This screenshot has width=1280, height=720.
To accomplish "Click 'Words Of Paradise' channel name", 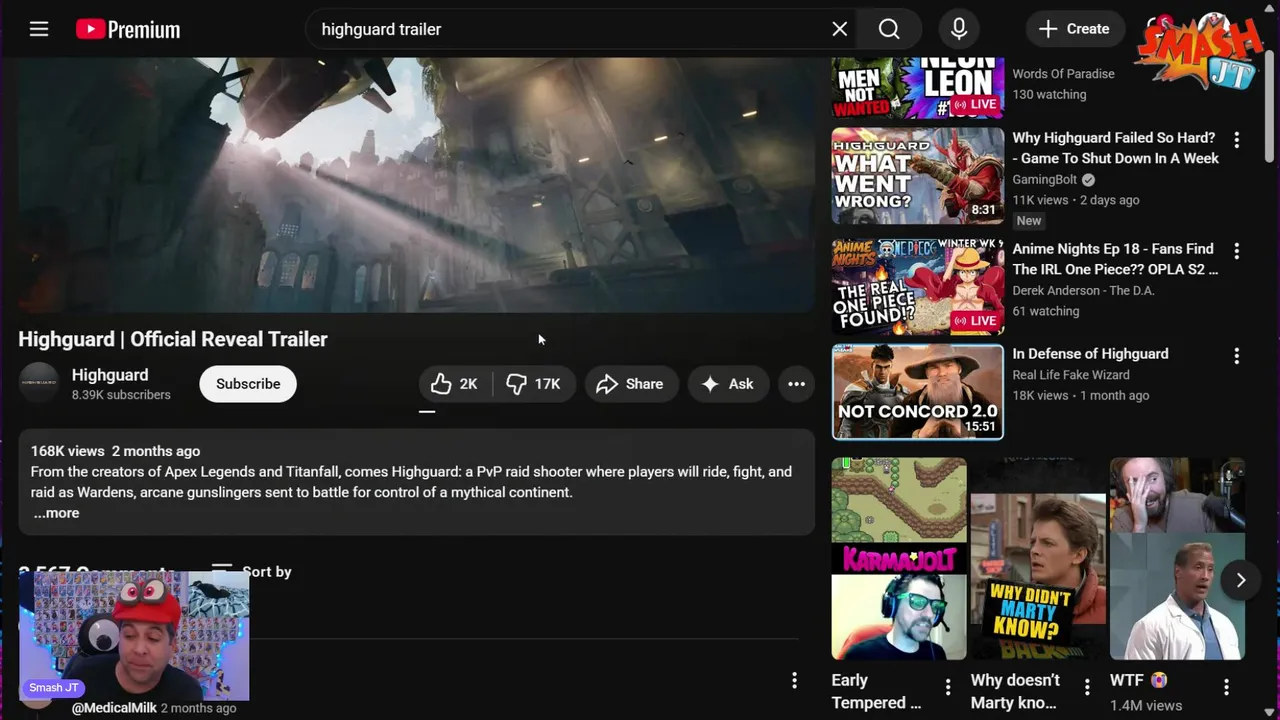I will [x=1063, y=74].
